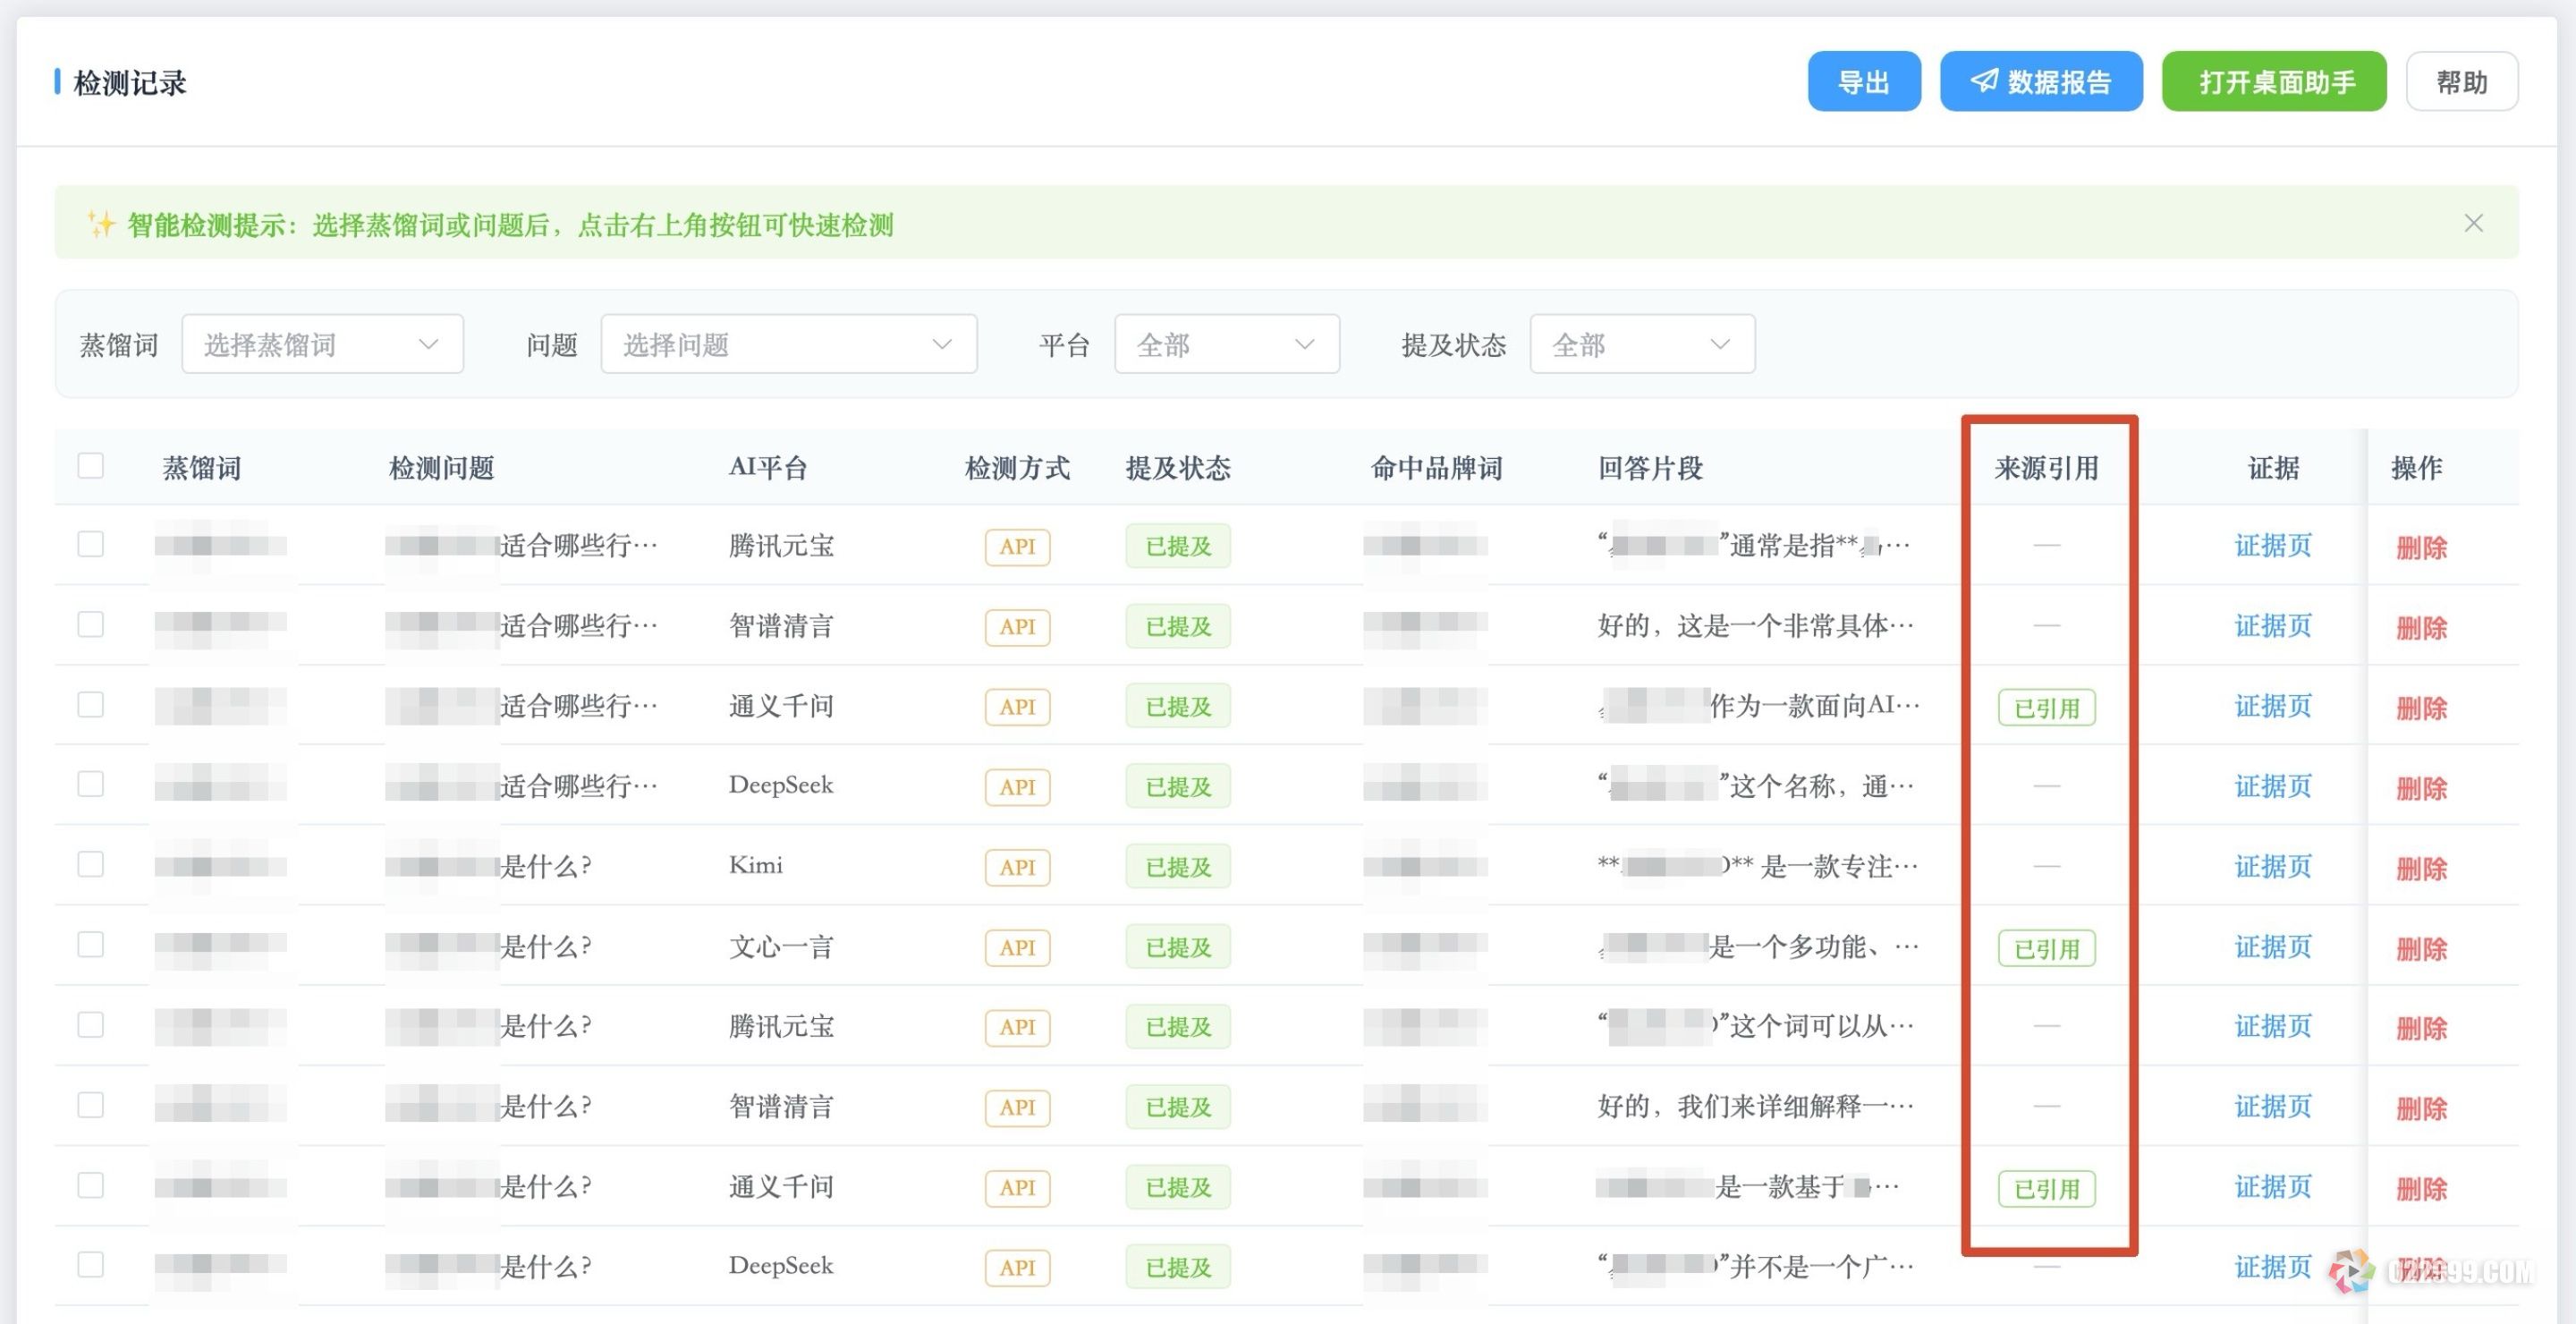Open the 数据报告 data report
2576x1324 pixels.
pyautogui.click(x=2040, y=82)
